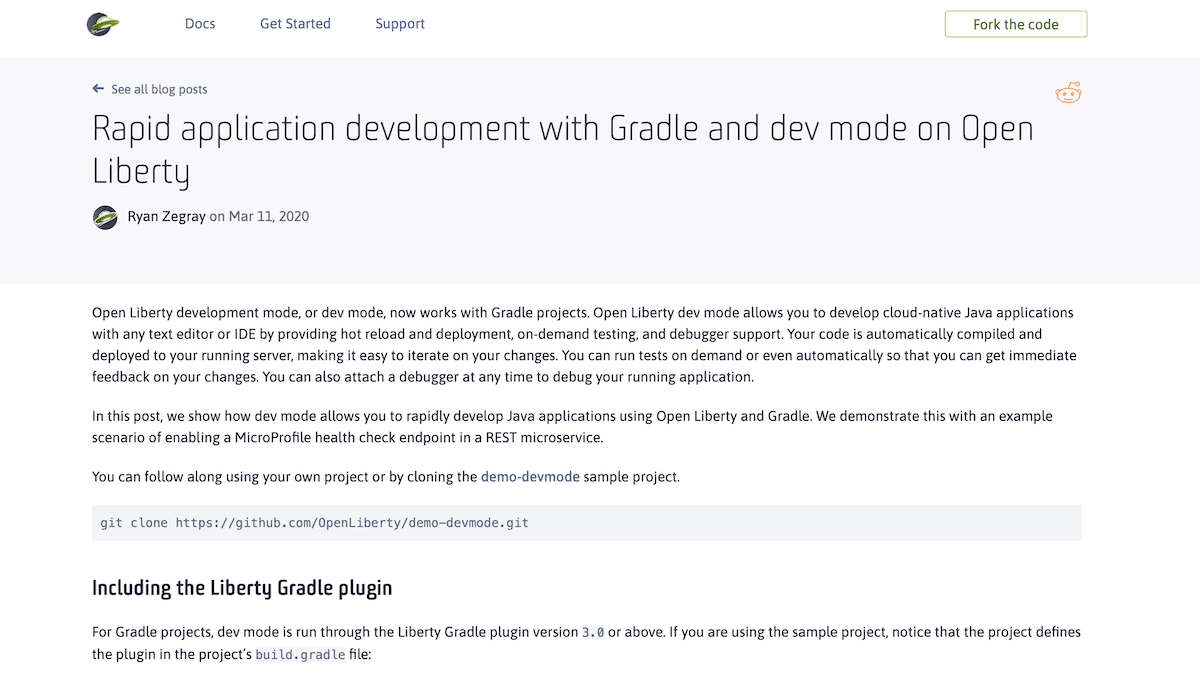Screen dimensions: 1200x677
Task: Click the Open Liberty logo icon
Action: coord(103,24)
